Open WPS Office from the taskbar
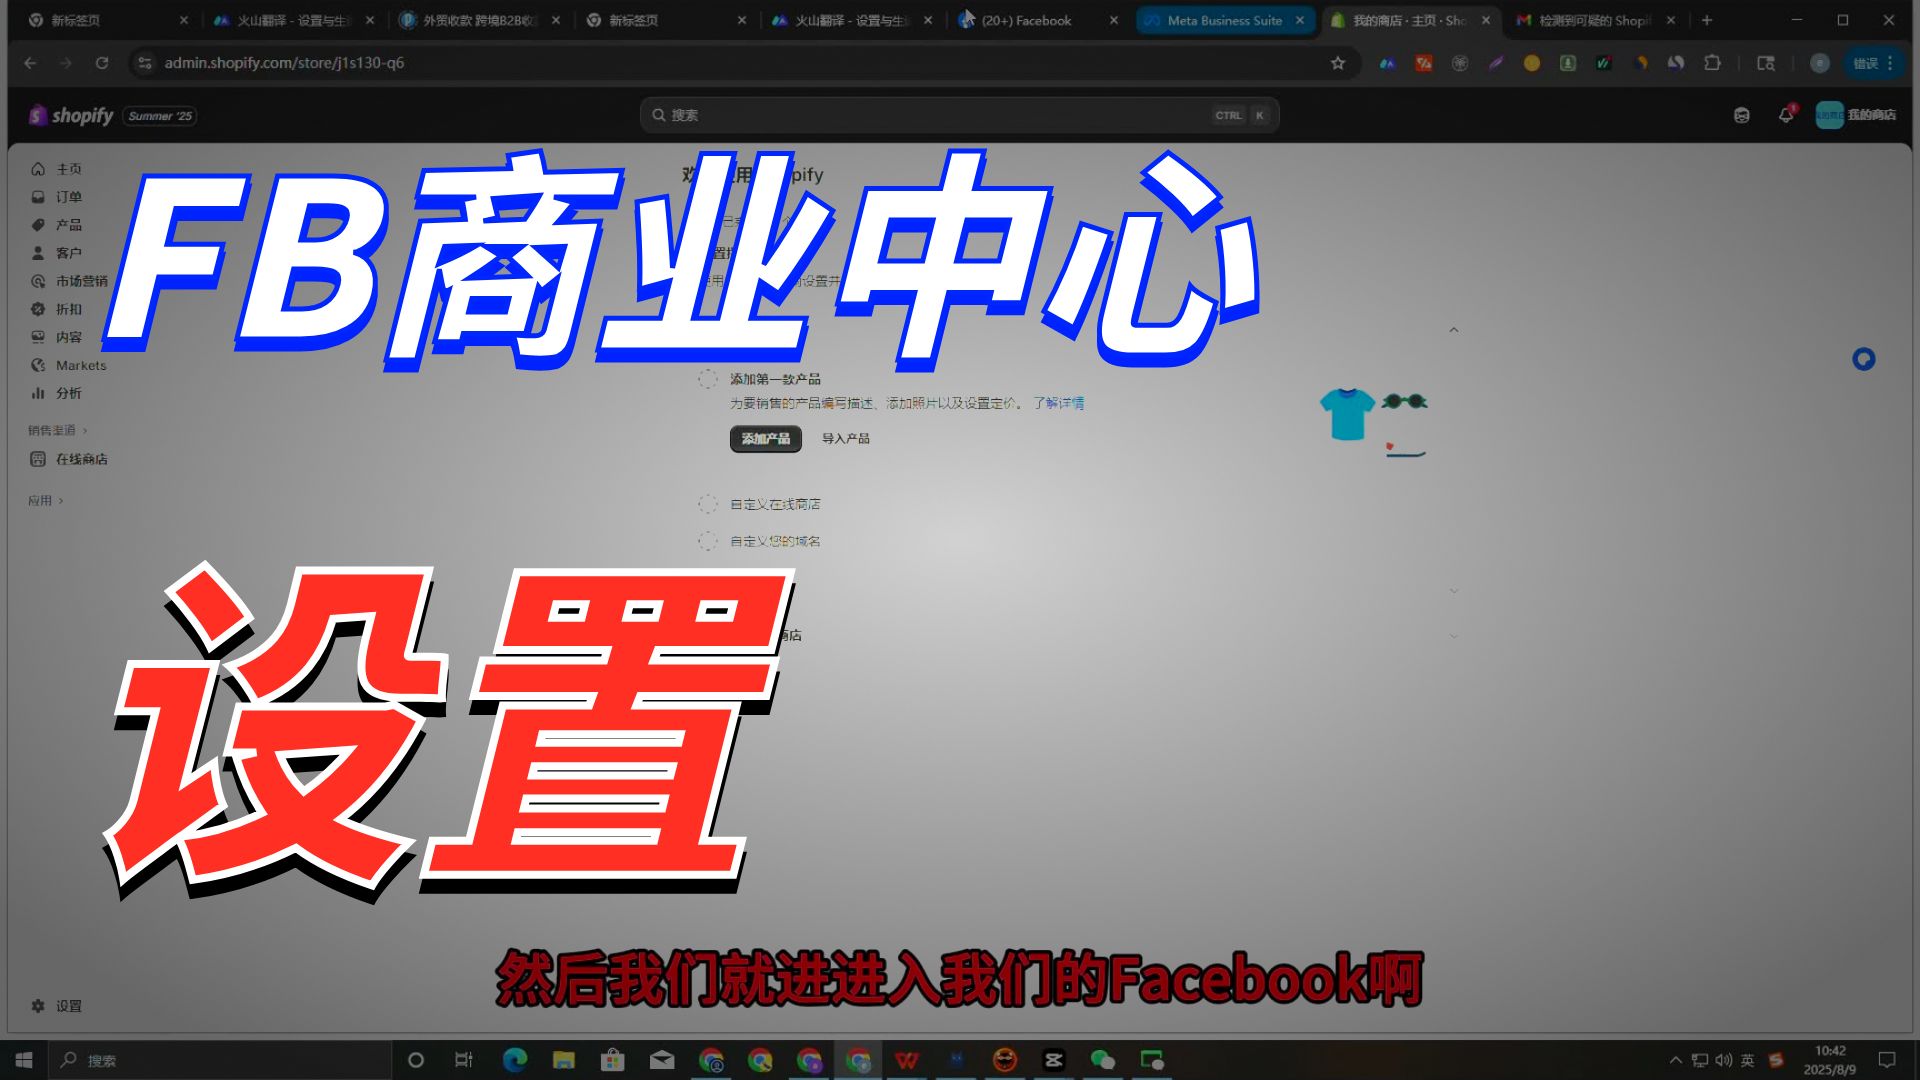1920x1080 pixels. (907, 1060)
